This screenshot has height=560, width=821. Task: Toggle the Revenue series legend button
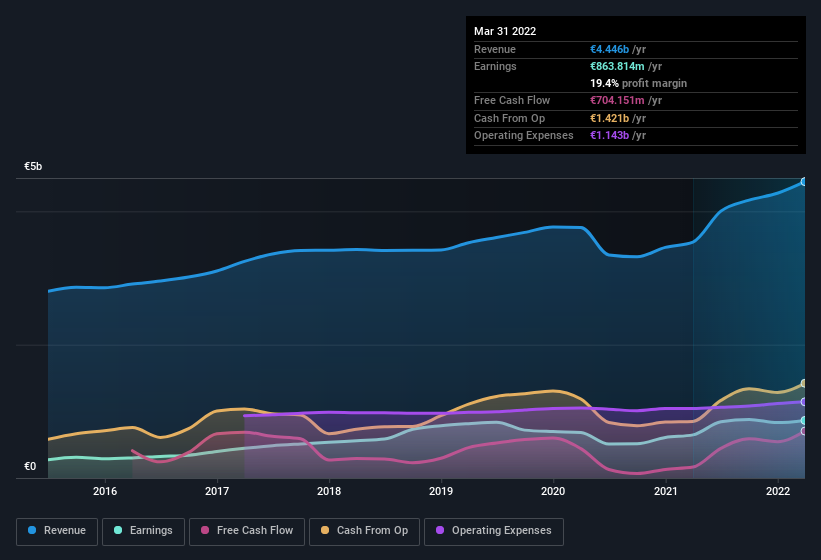[57, 531]
